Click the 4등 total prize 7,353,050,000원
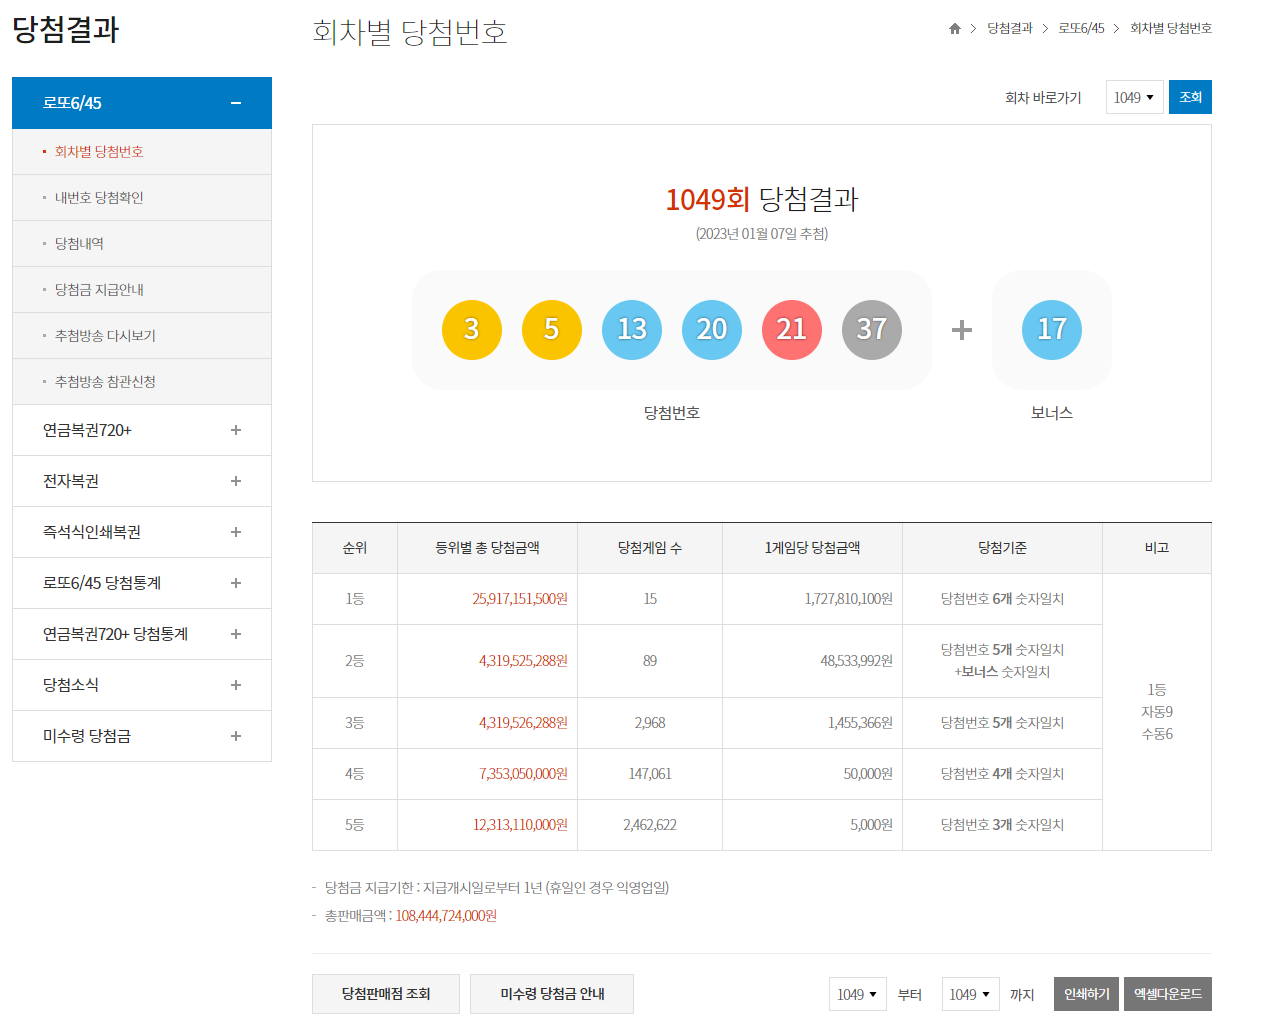The height and width of the screenshot is (1035, 1269). tap(523, 774)
